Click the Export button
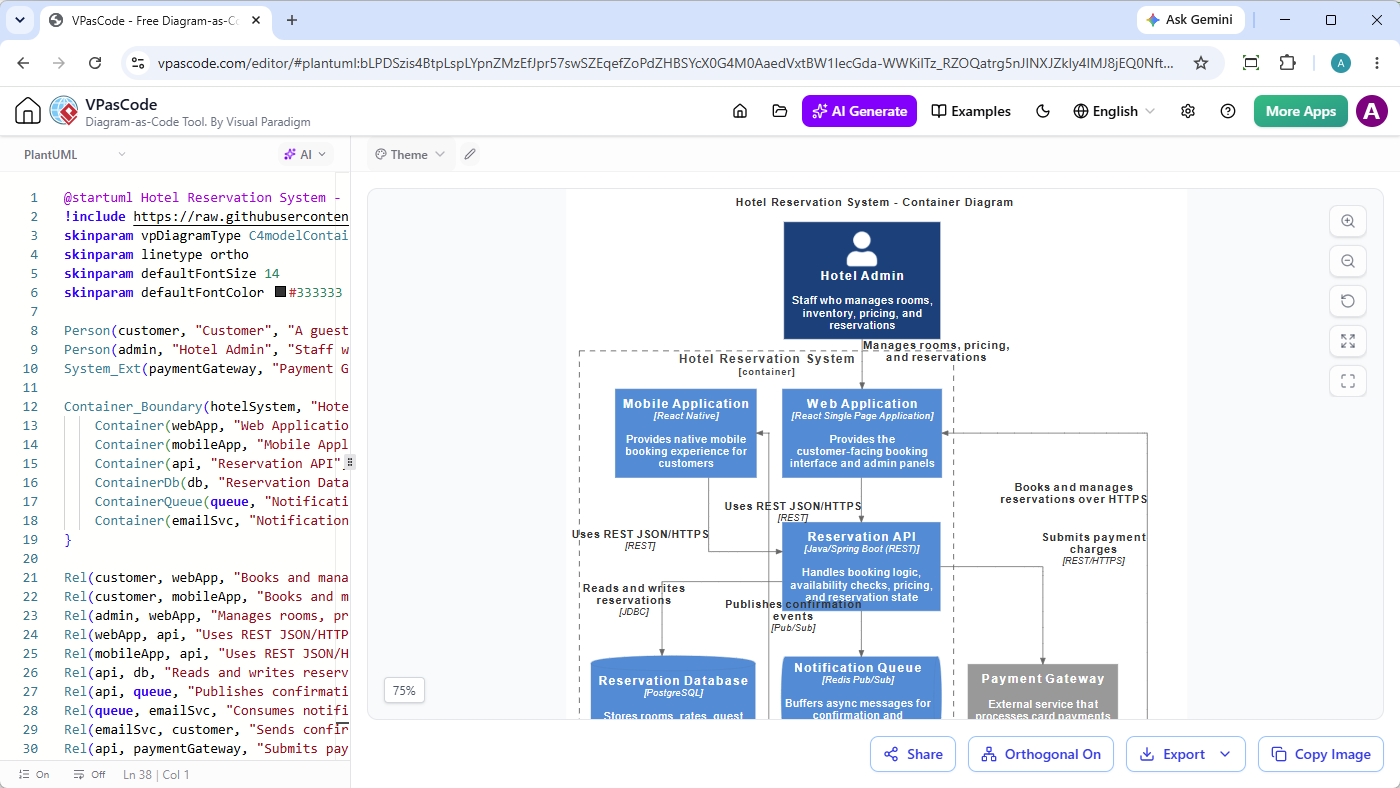1400x788 pixels. 1173,754
